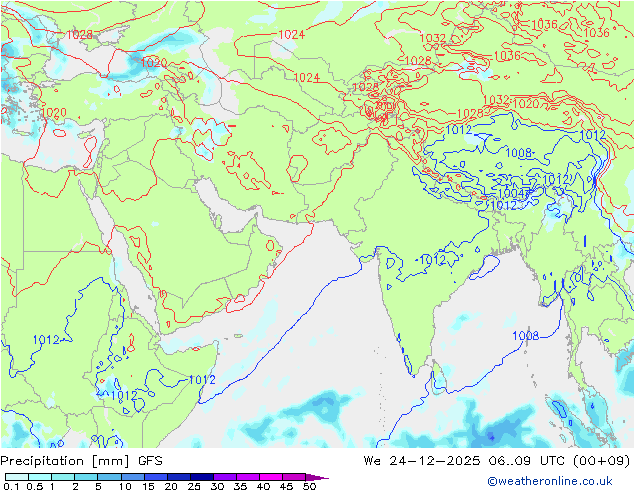Pick the legend swatch between 0.1 and 0.5
Viewport: 634px width, 490px height.
coord(17,477)
